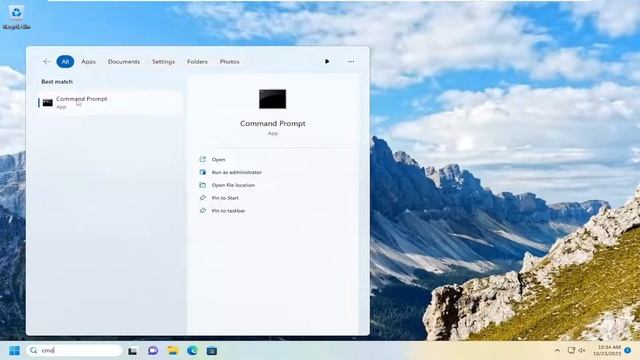Show more filters with the play arrow
This screenshot has height=360, width=640.
[x=327, y=62]
